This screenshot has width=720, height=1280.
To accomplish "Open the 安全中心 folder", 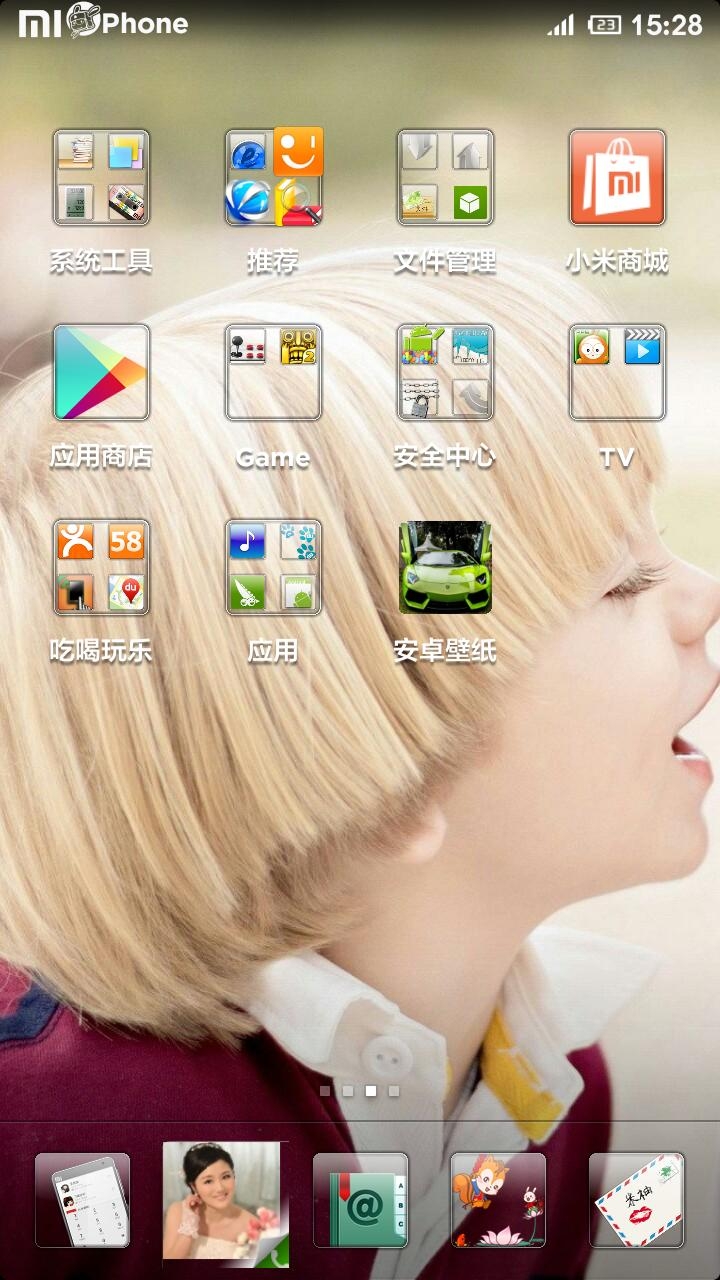I will click(445, 372).
